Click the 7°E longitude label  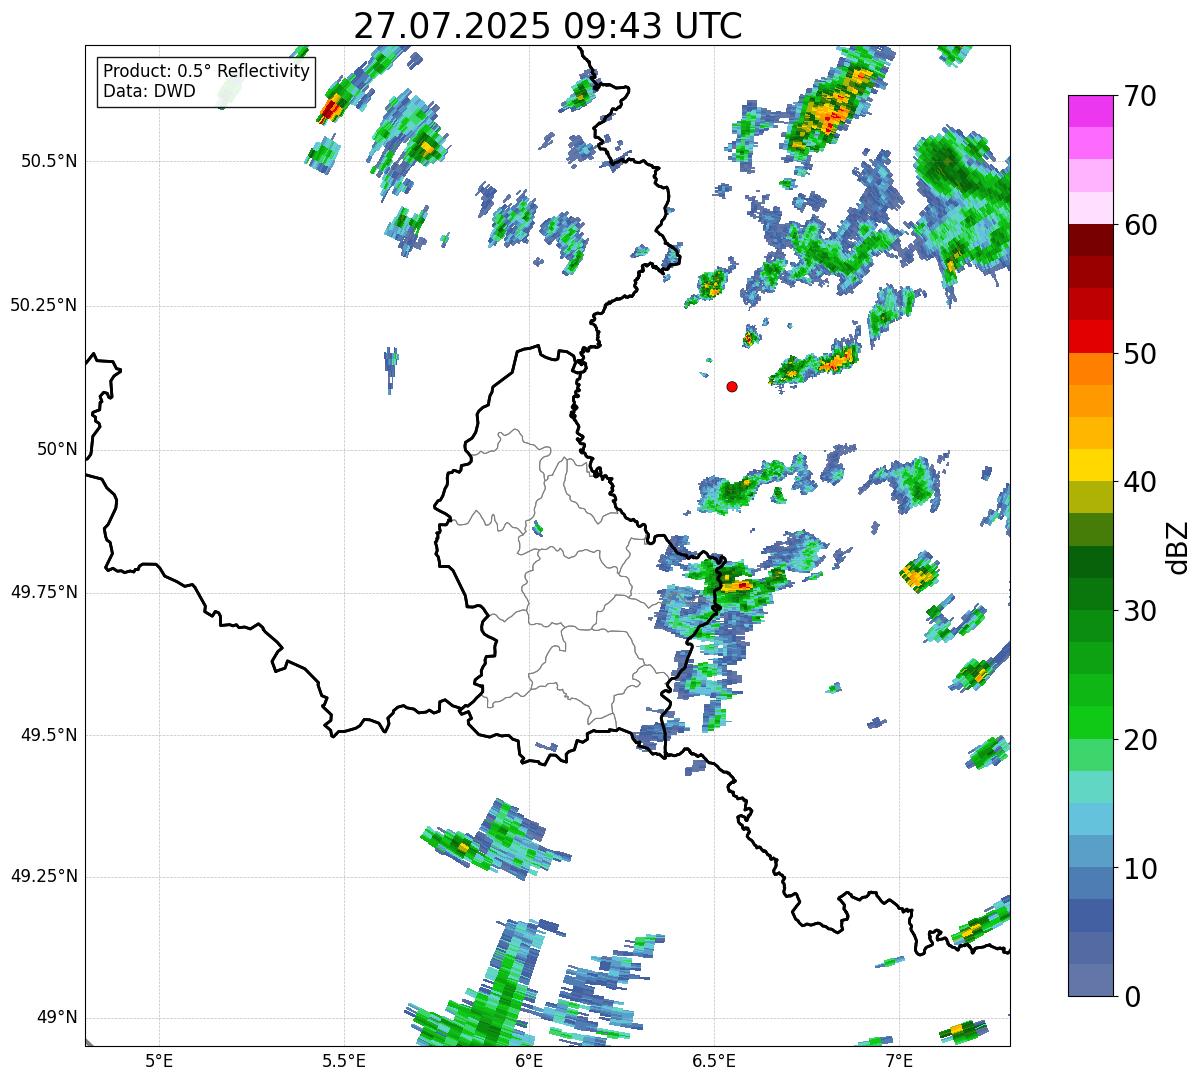click(x=899, y=1060)
